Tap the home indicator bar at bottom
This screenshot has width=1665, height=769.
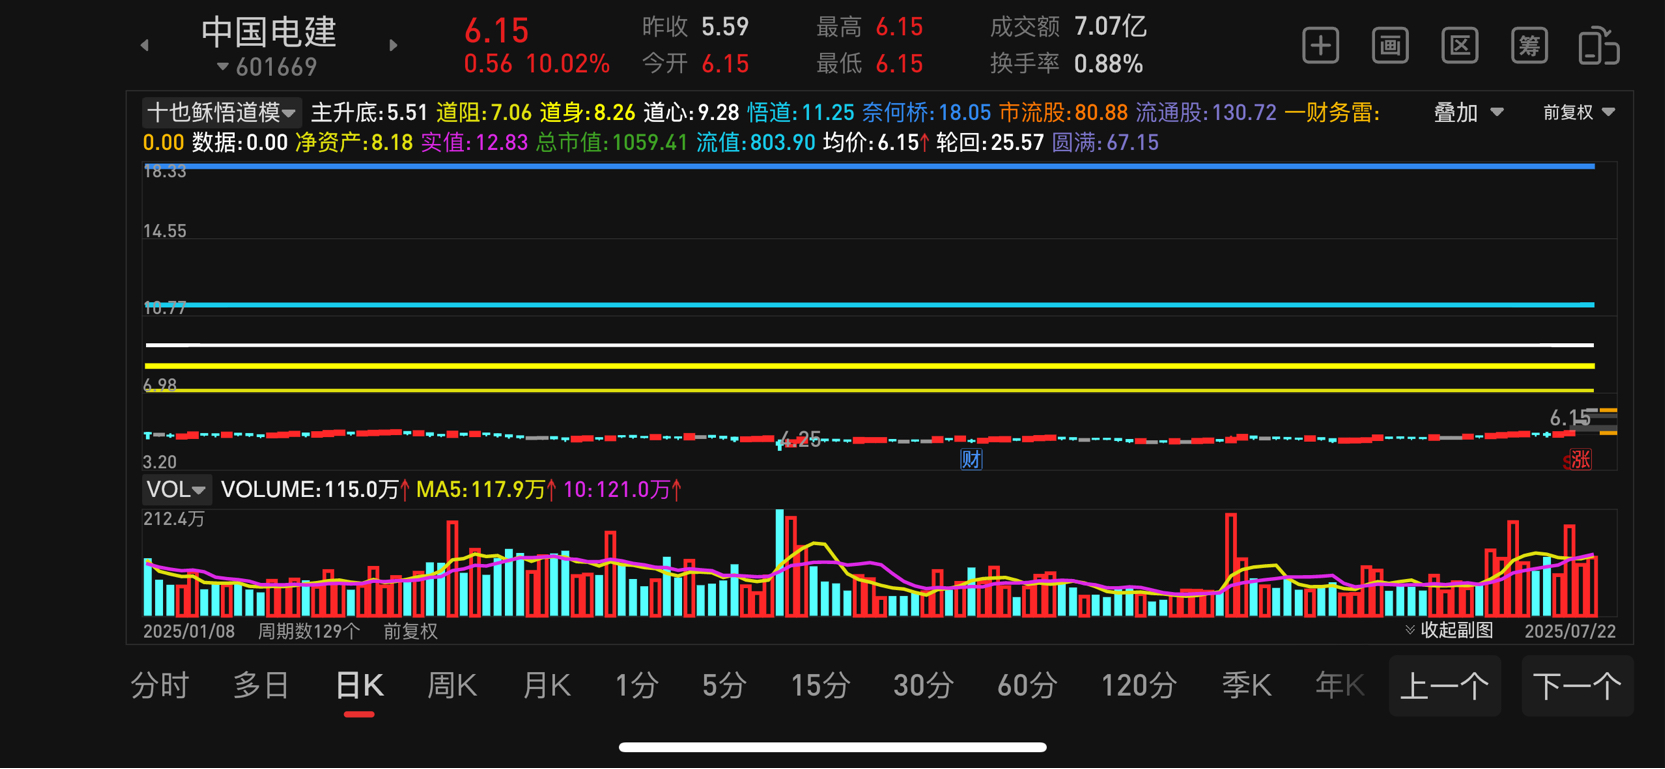coord(832,747)
